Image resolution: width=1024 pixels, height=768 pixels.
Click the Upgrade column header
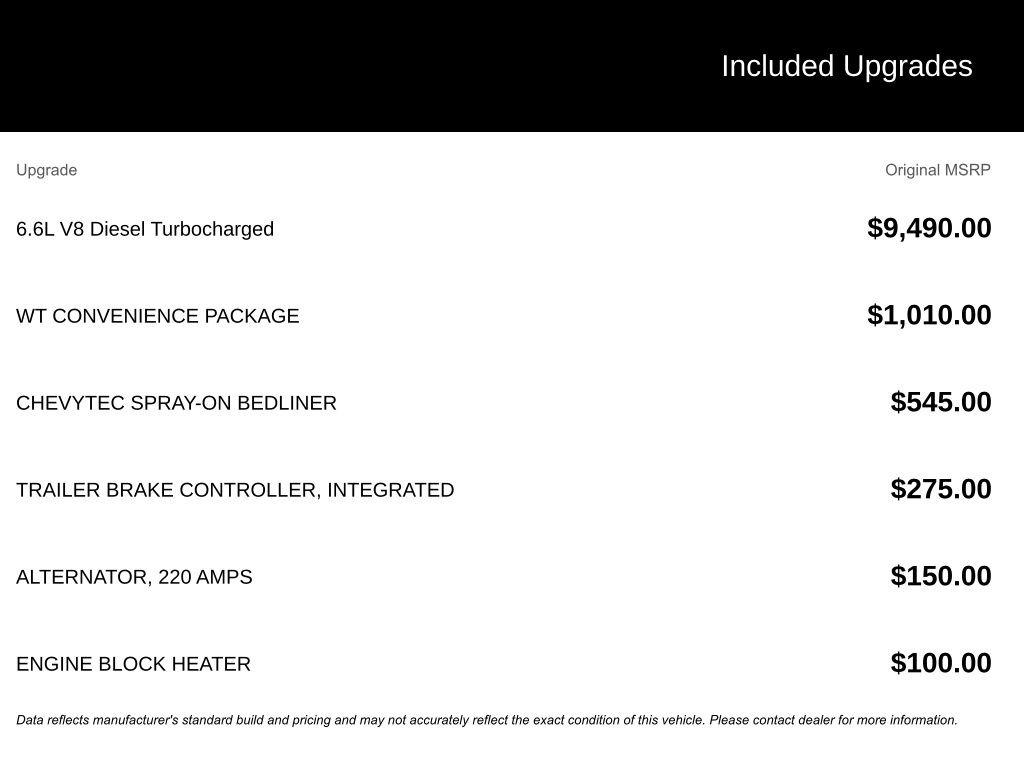[46, 170]
